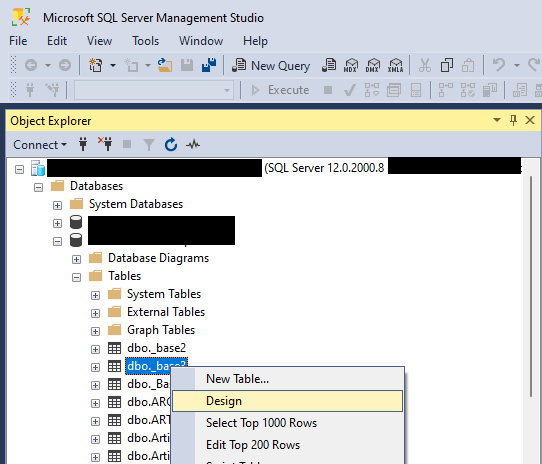This screenshot has width=542, height=464.
Task: Click the query toolbar Connect plug icon
Action: click(x=30, y=90)
